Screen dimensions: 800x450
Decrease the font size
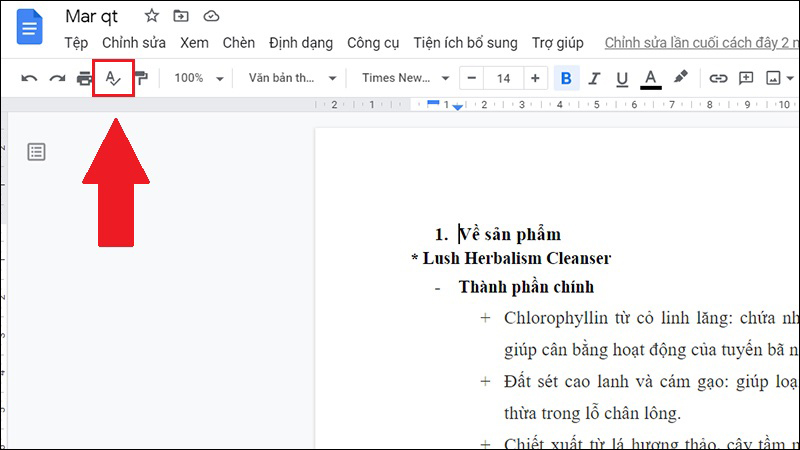click(471, 78)
